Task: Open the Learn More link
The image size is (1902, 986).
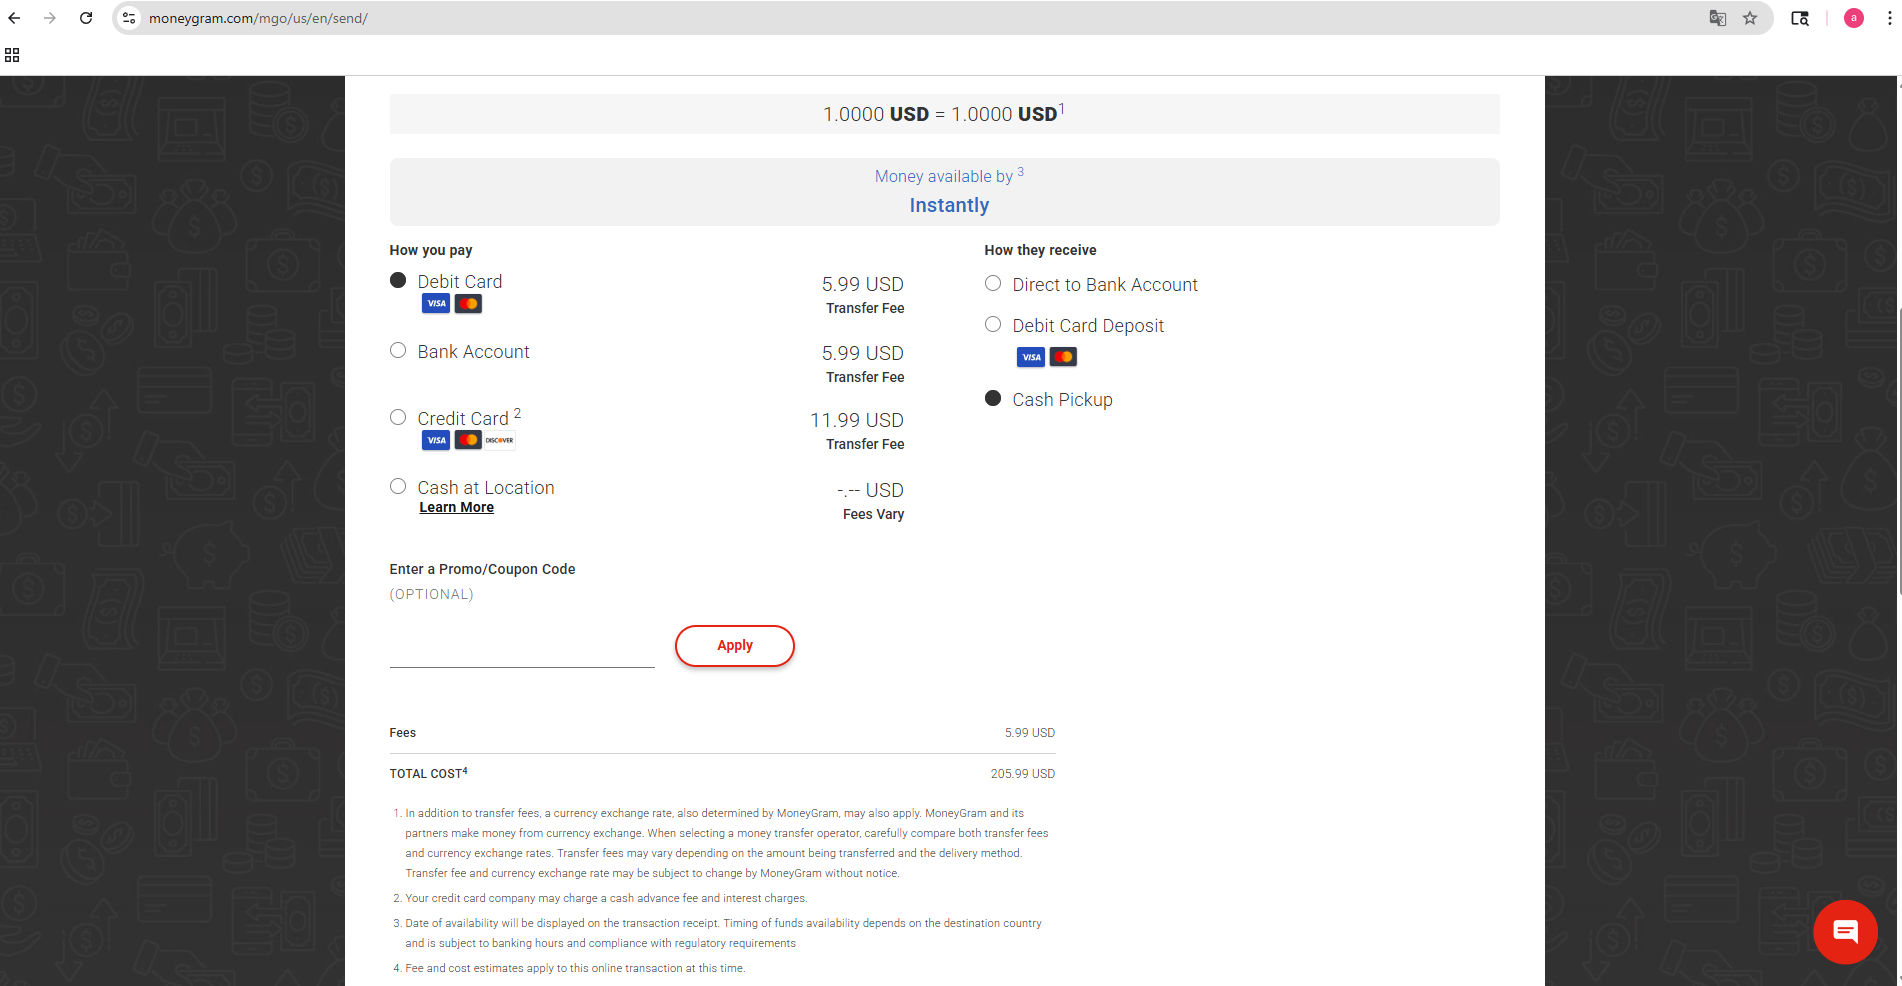Action: coord(456,508)
